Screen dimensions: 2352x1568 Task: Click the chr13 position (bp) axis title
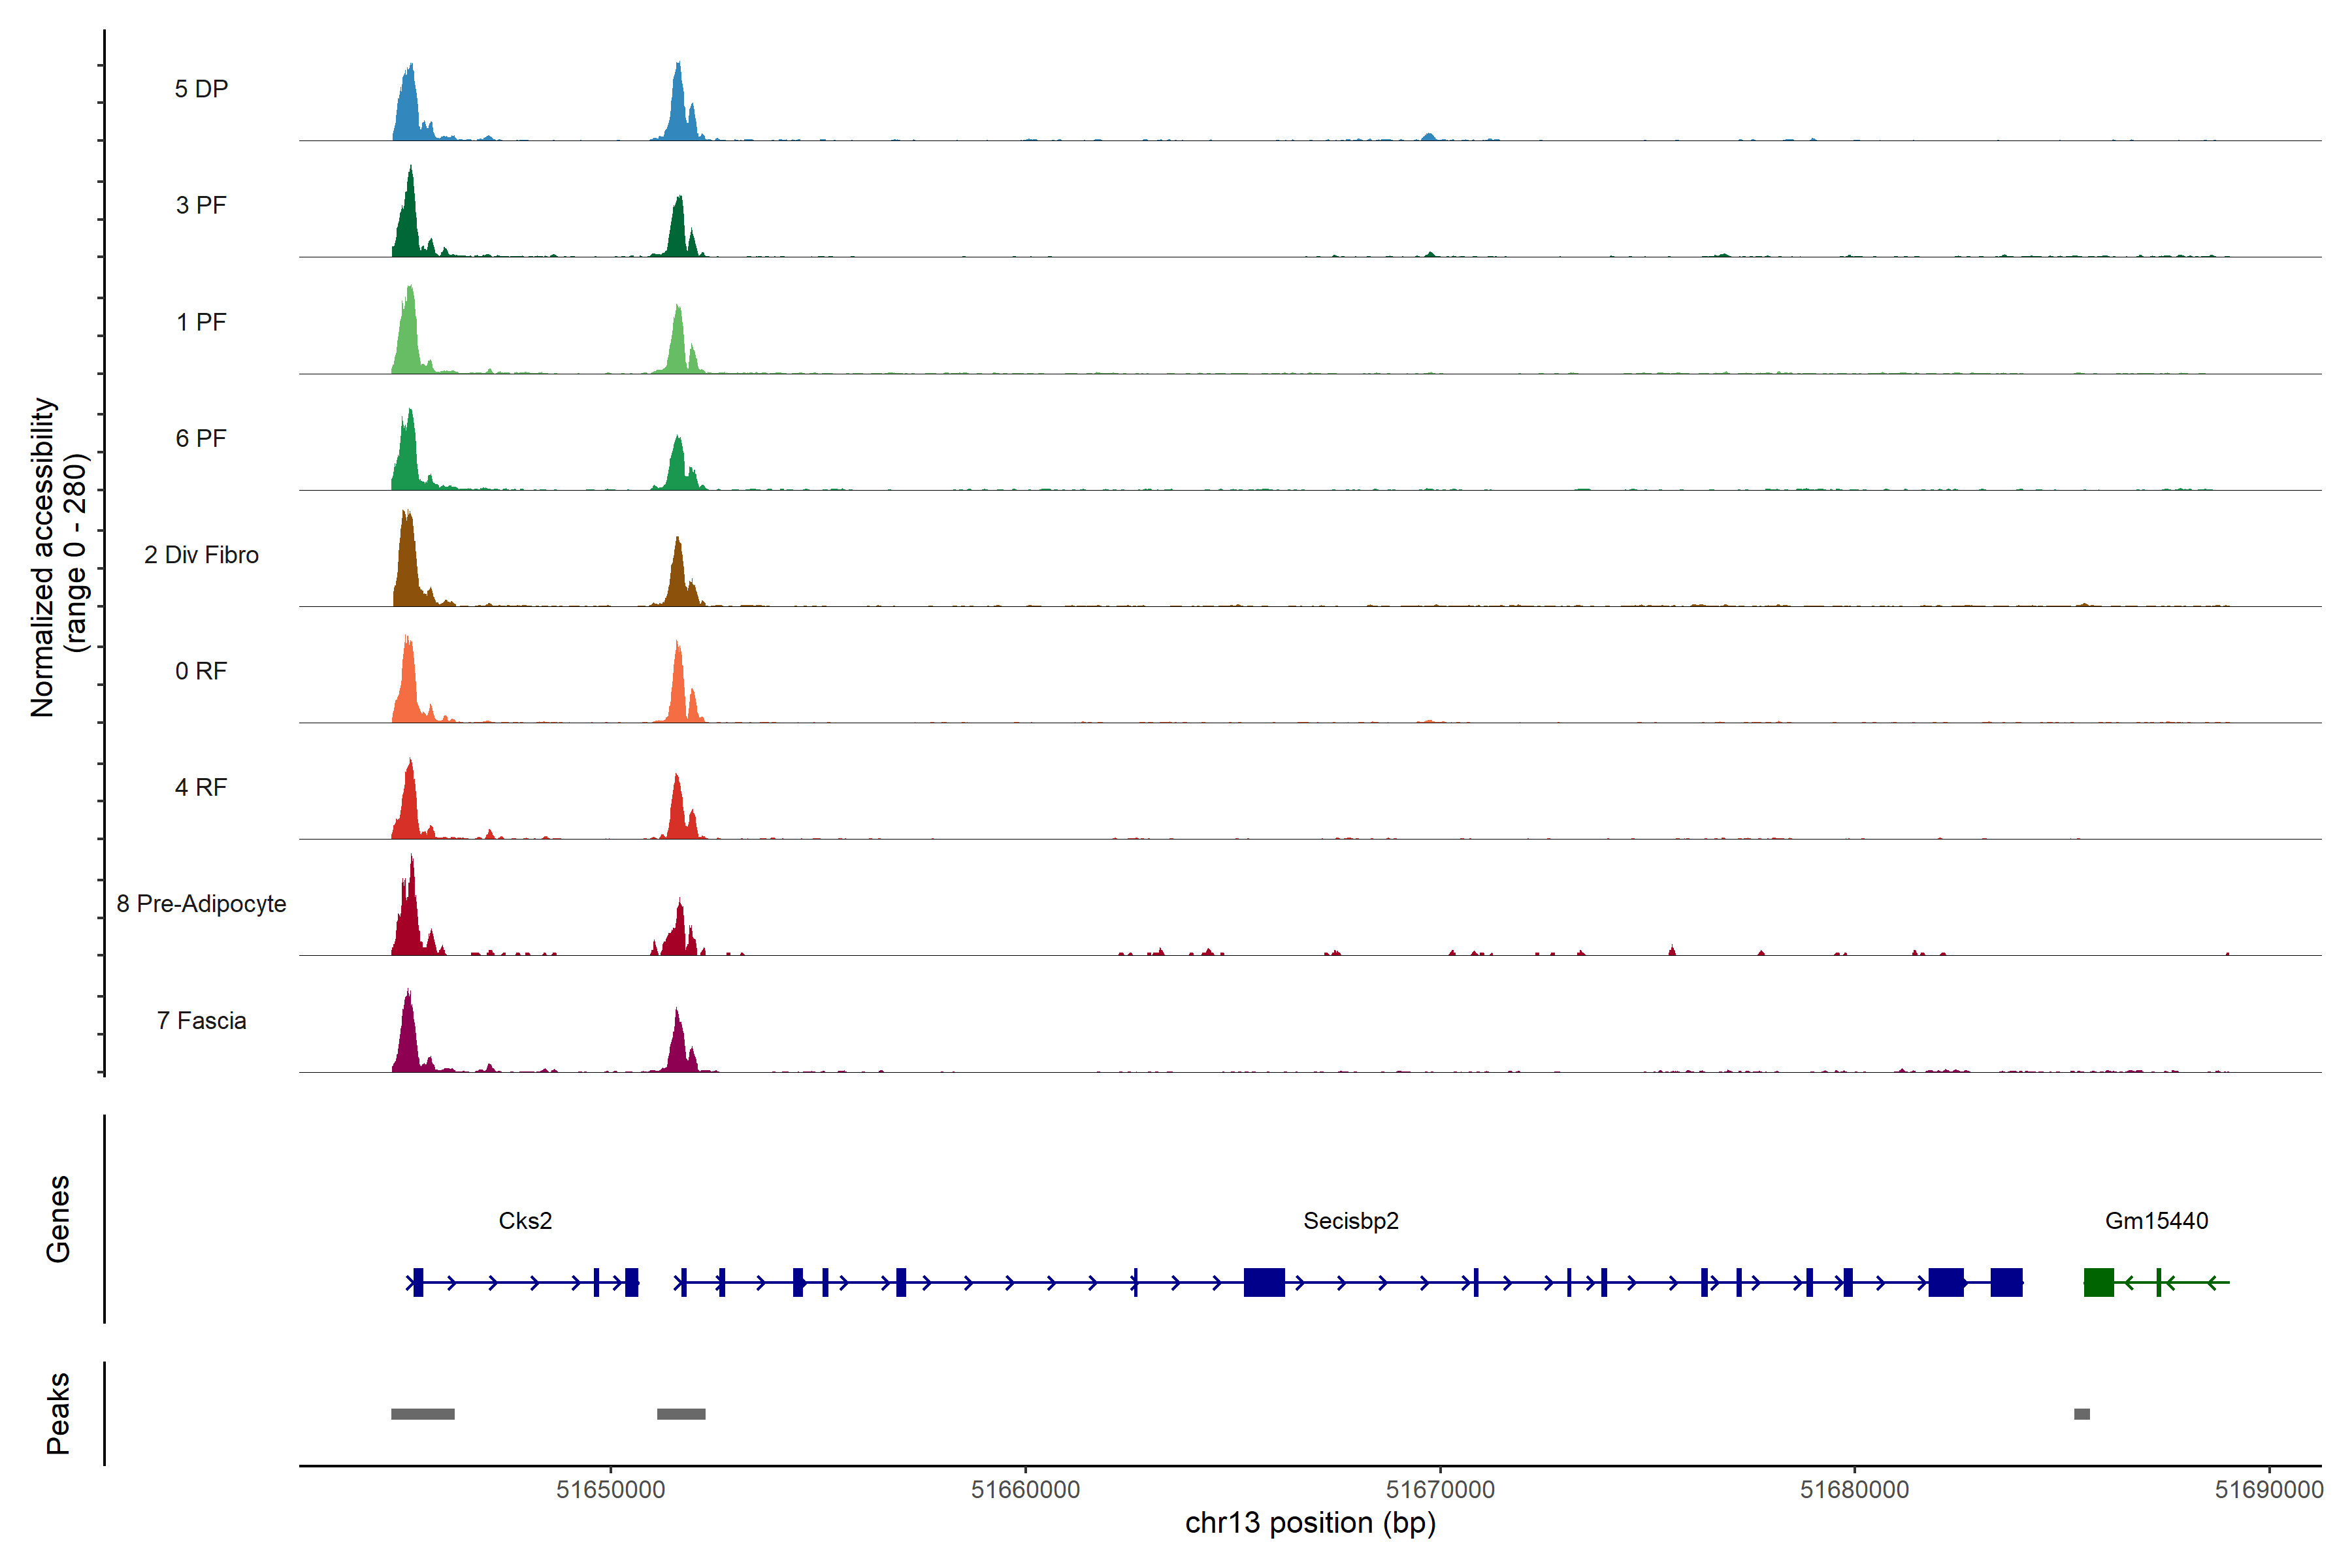1310,1524
